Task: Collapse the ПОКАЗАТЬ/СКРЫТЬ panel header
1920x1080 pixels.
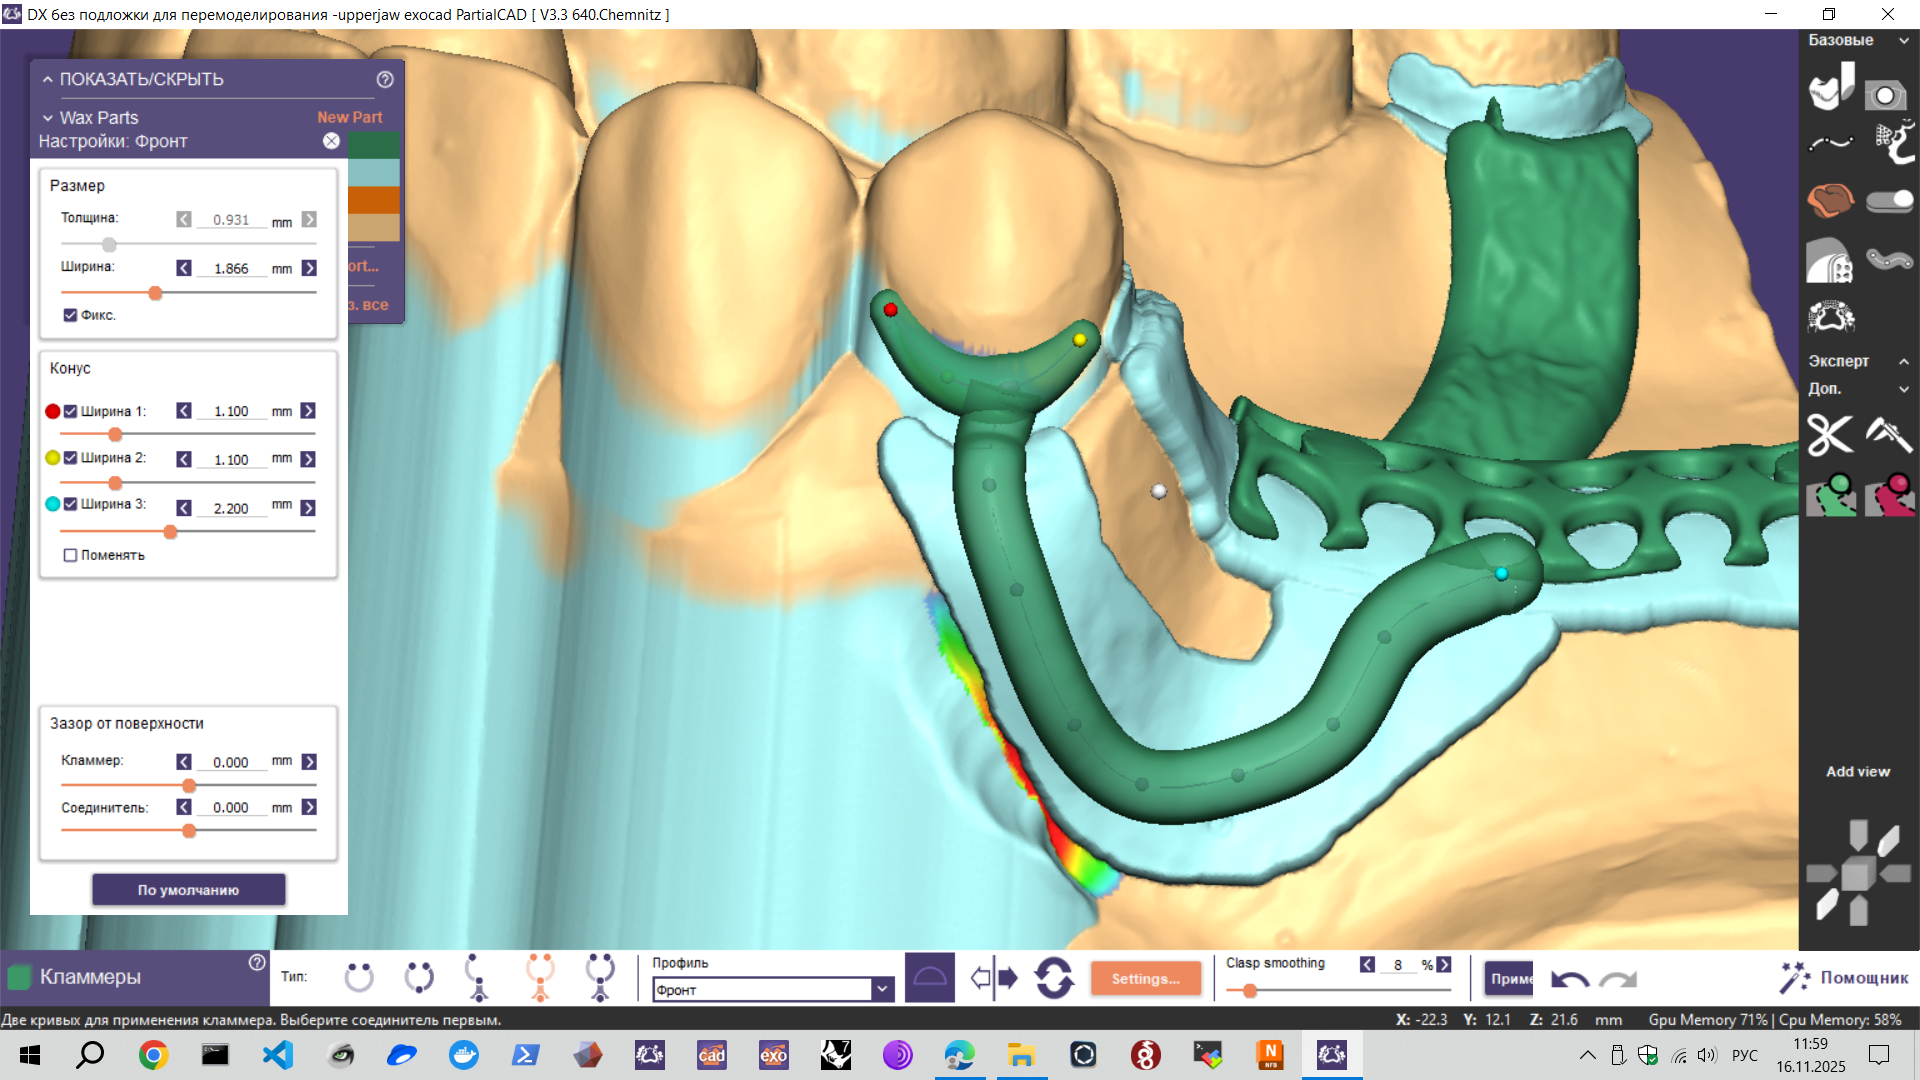Action: point(46,79)
